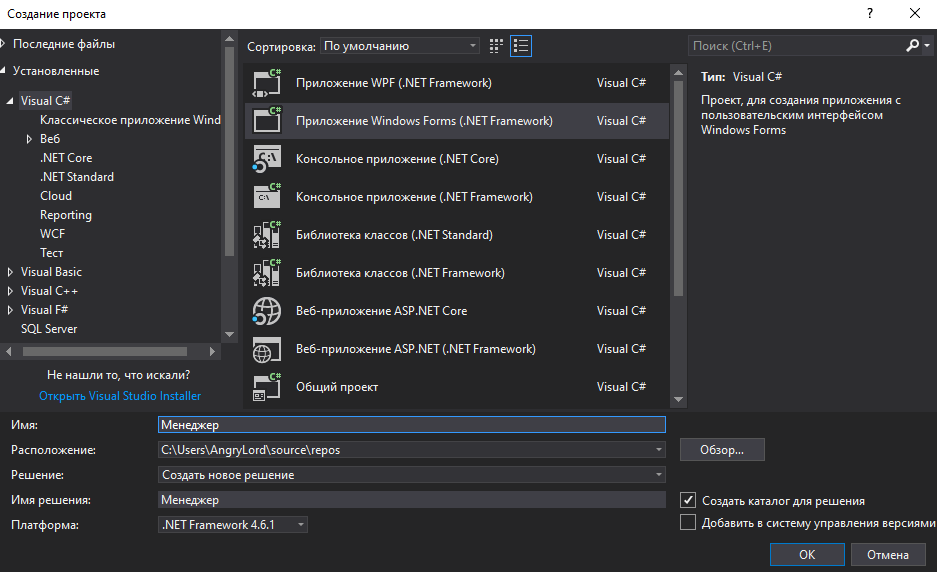Close the Создание проекта dialog

pos(915,13)
